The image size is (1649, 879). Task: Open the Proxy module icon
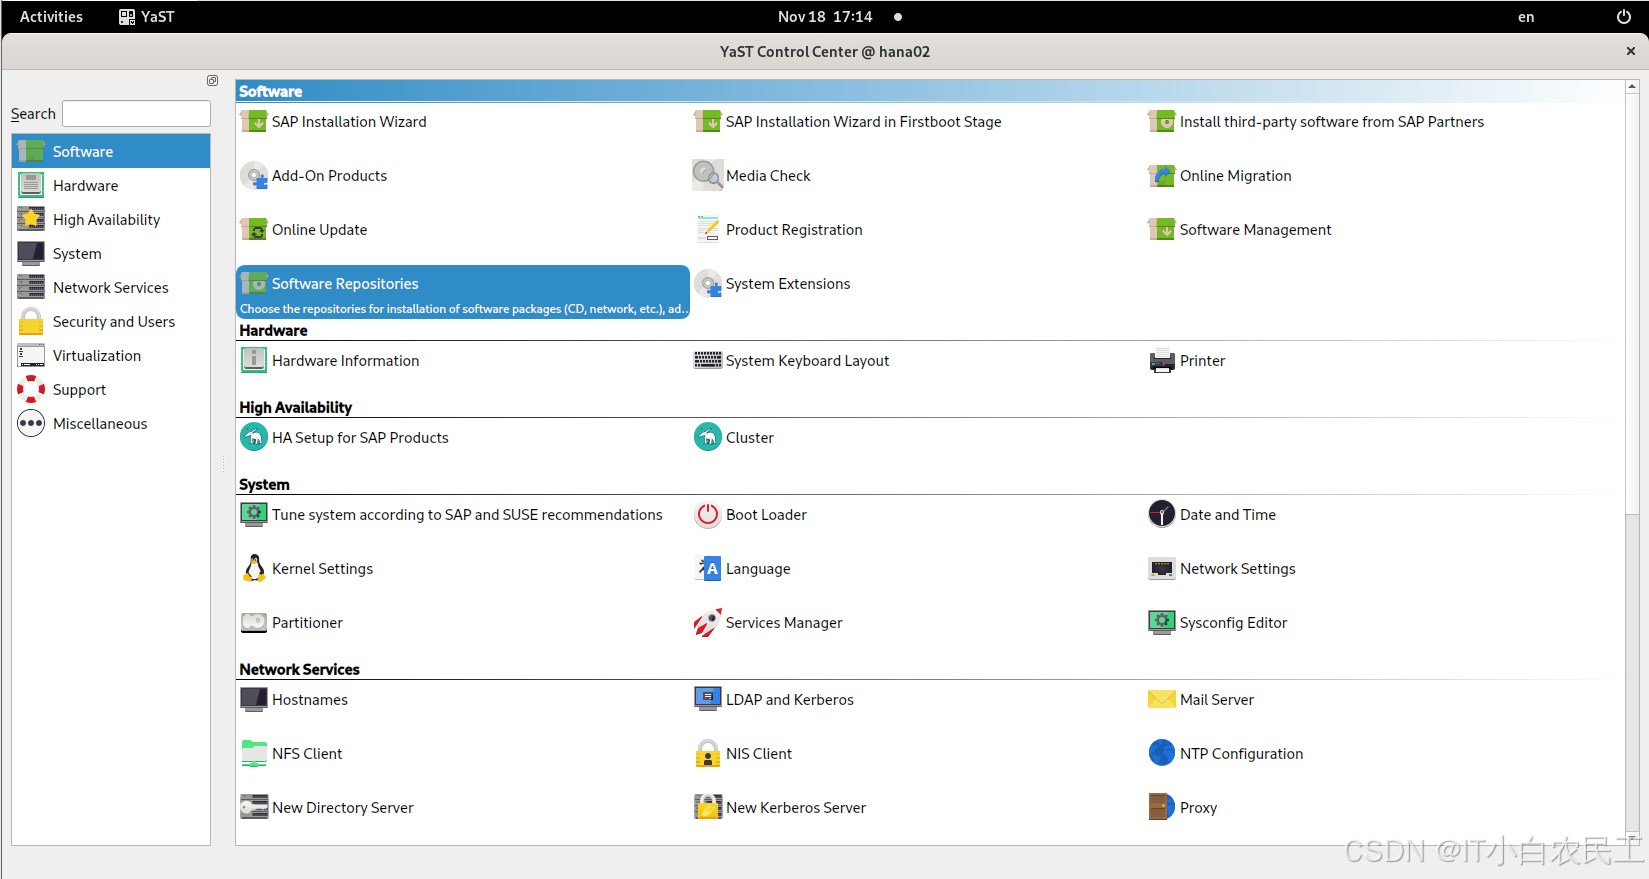click(x=1162, y=808)
